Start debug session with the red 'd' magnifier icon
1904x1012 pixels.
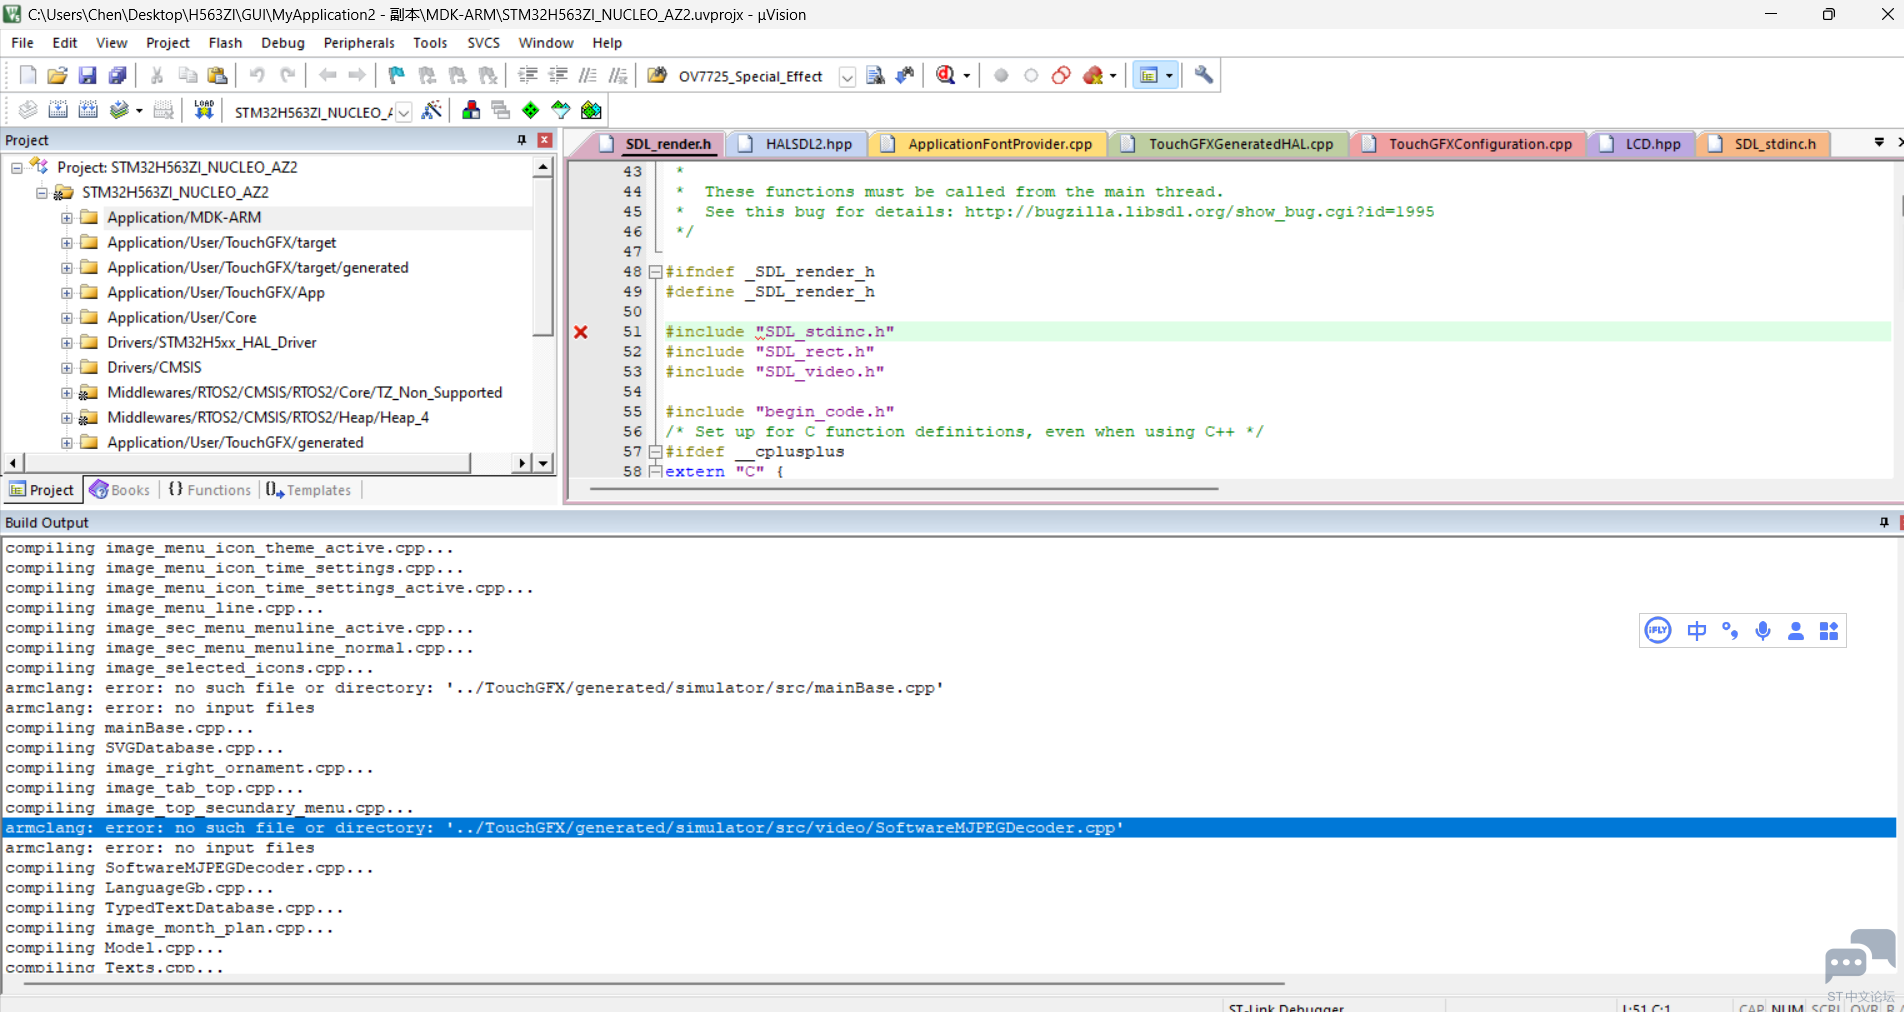[945, 75]
